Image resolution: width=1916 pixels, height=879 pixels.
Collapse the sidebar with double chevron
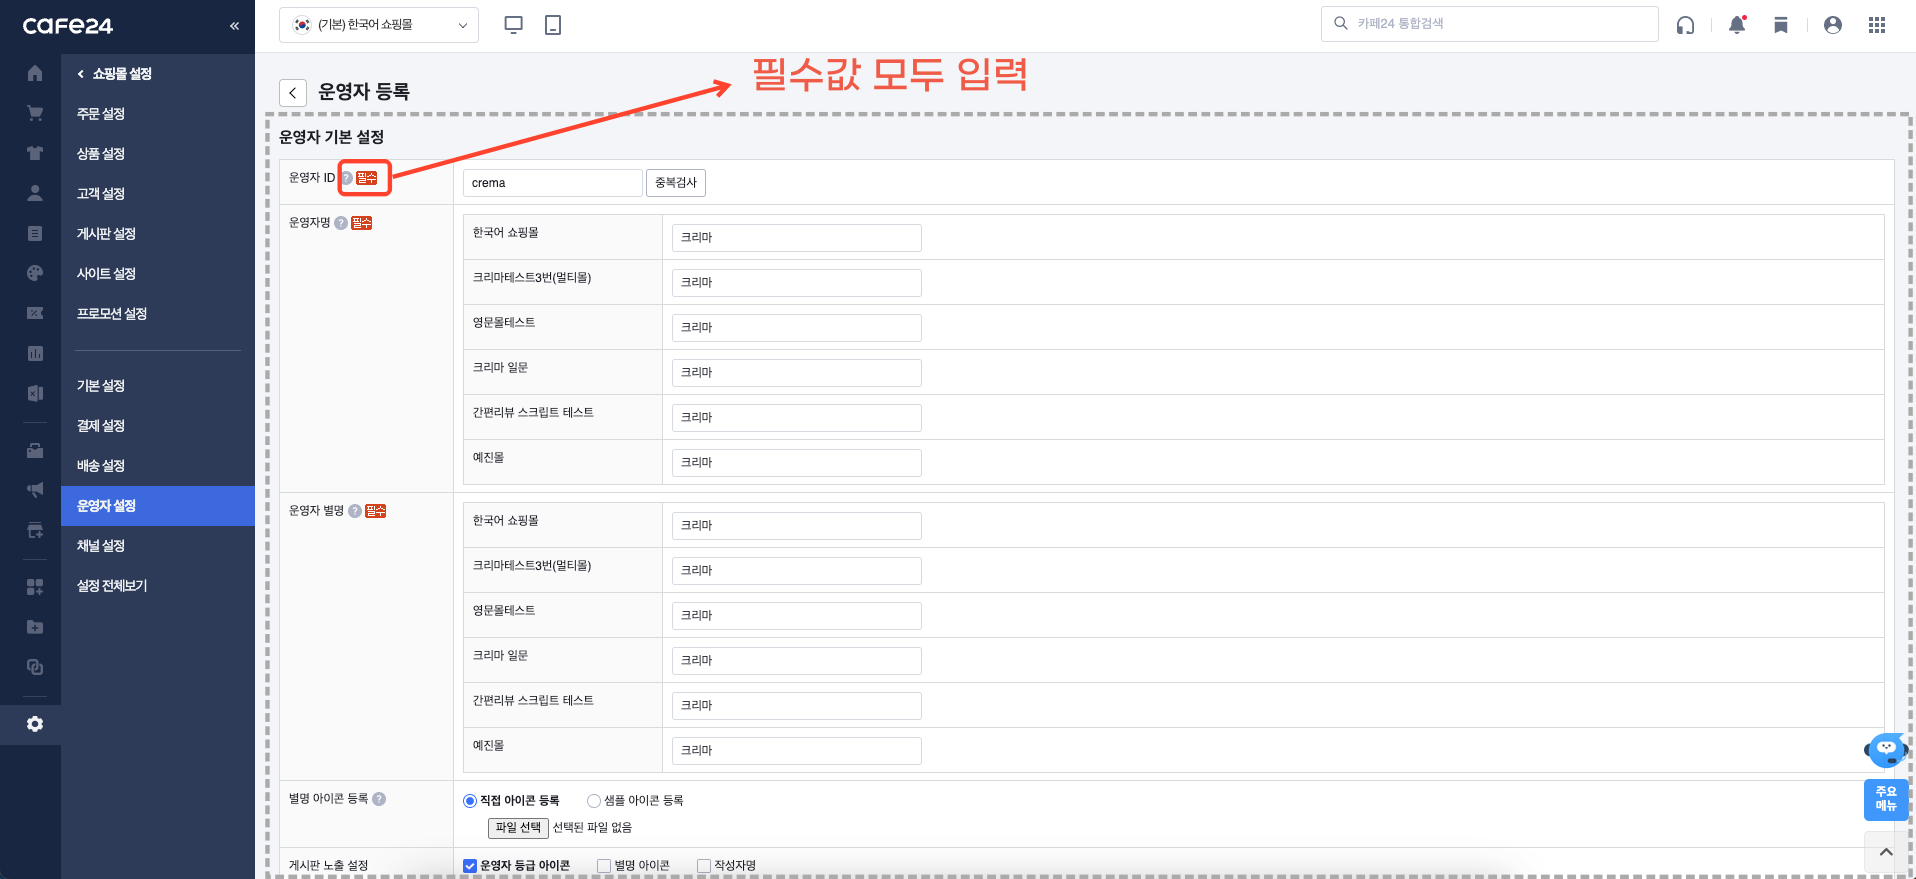(234, 26)
